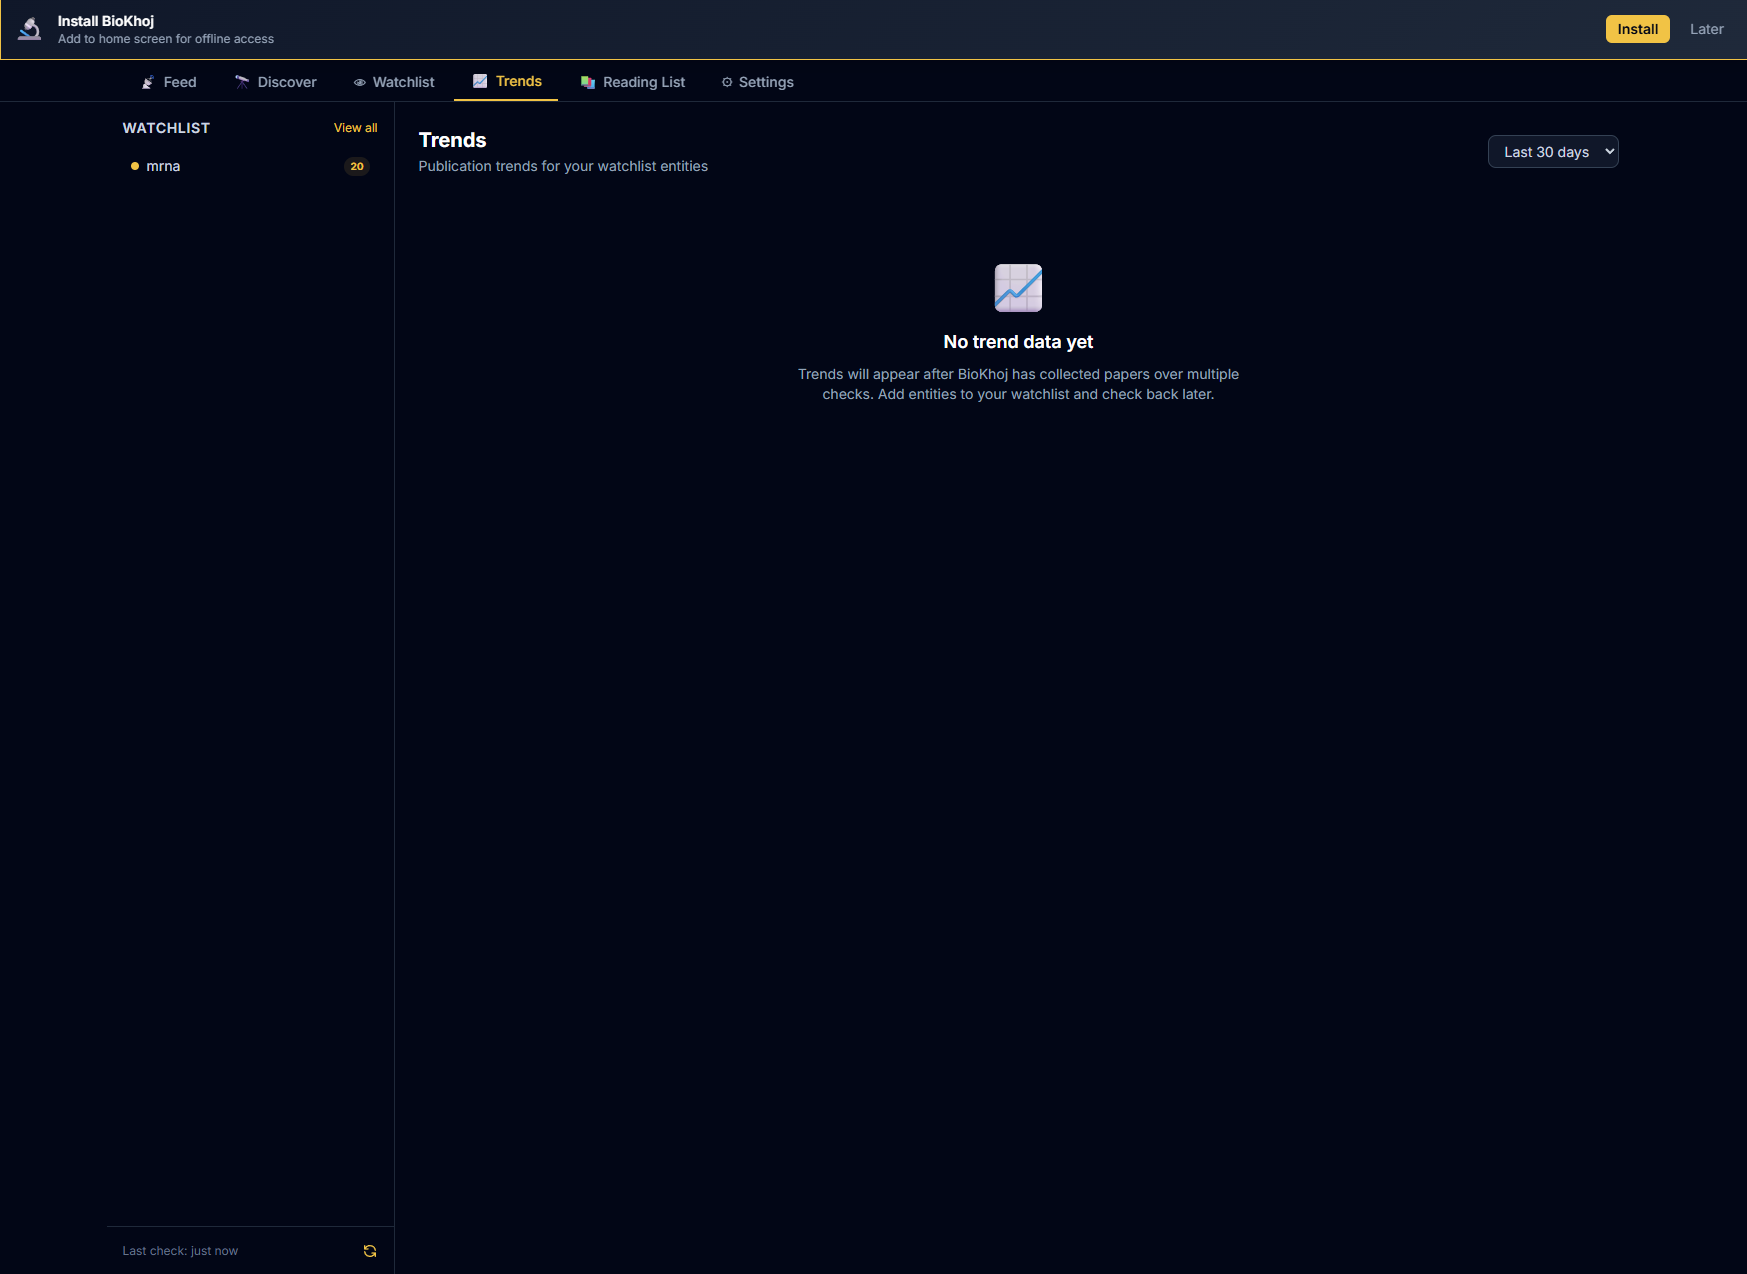This screenshot has width=1747, height=1274.
Task: Select the Trends chart icon
Action: [x=479, y=81]
